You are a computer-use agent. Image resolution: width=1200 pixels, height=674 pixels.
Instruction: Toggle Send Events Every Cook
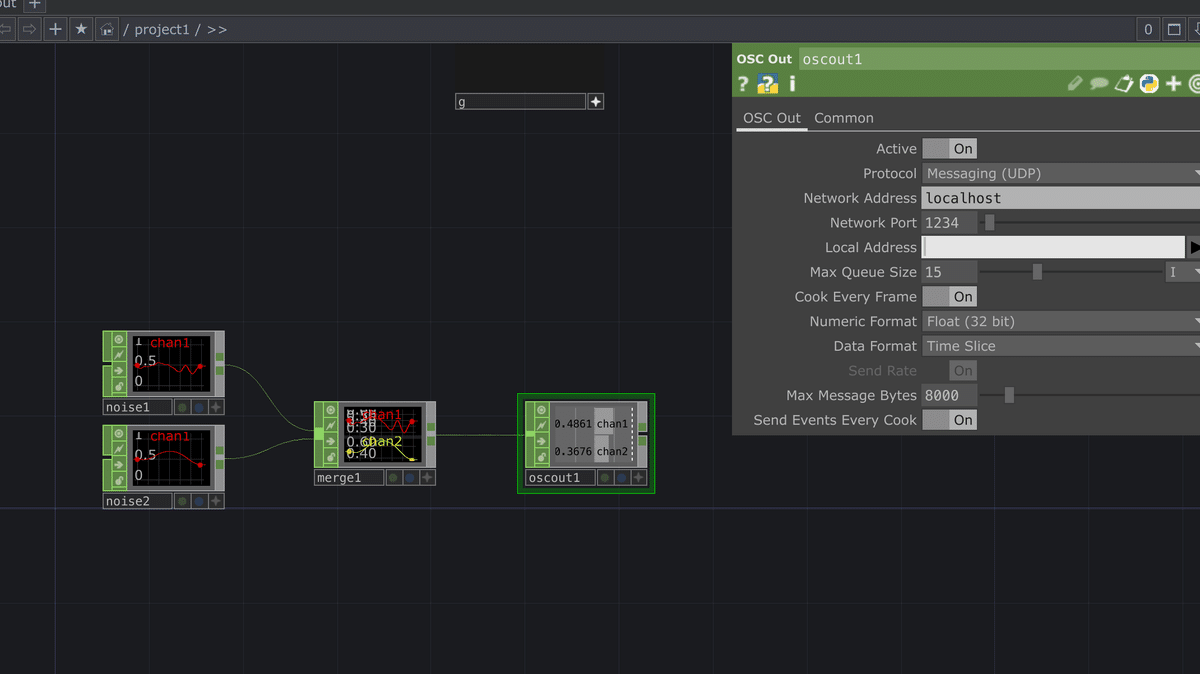949,420
